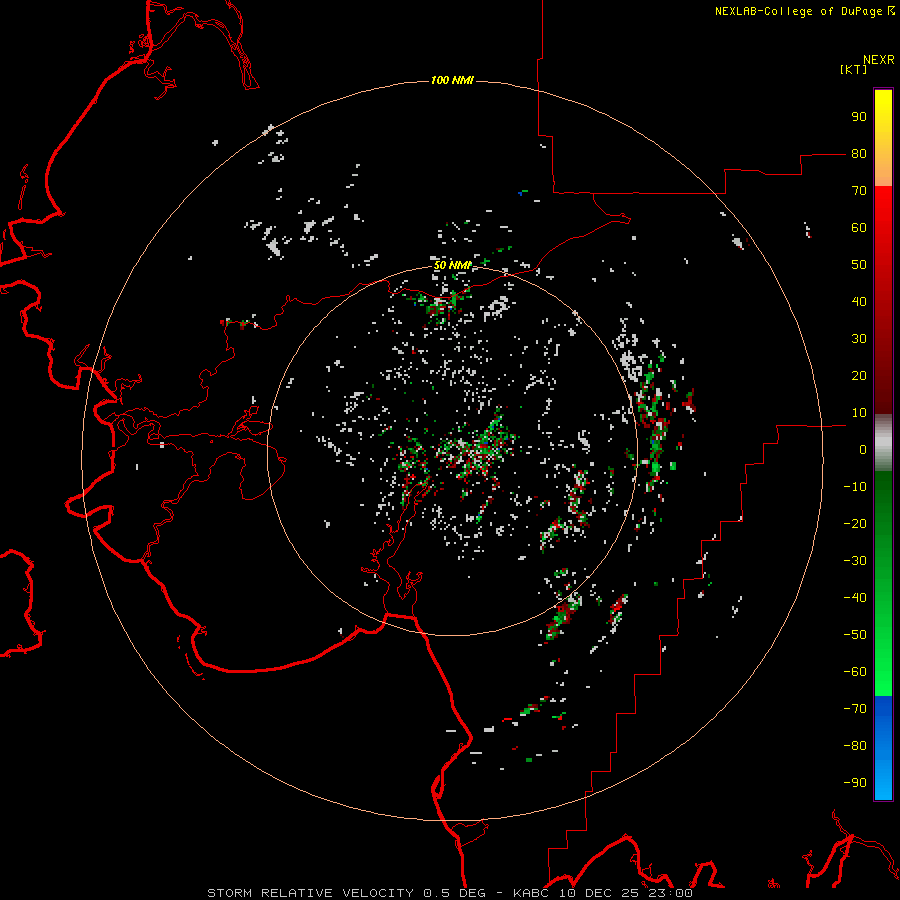
Task: Click the -60 value on velocity scale
Action: (x=855, y=672)
